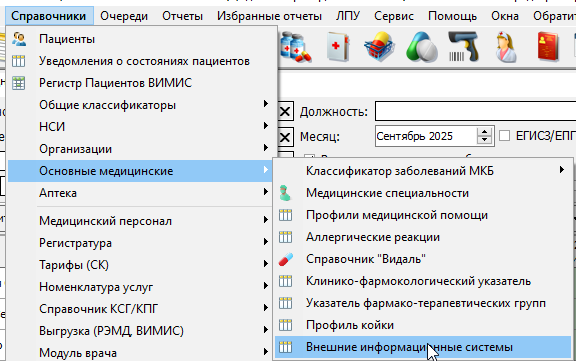
Task: Open the Сервис menu
Action: click(x=394, y=16)
